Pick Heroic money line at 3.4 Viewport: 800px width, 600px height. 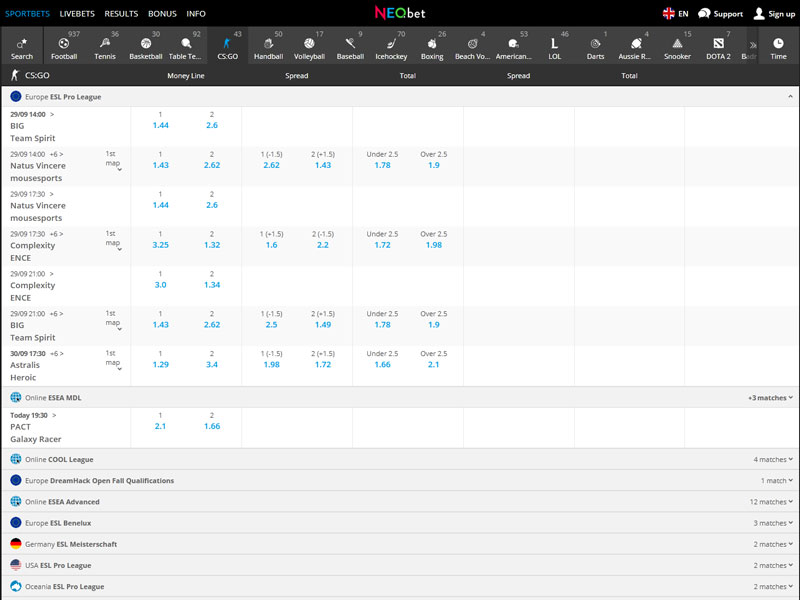(212, 365)
